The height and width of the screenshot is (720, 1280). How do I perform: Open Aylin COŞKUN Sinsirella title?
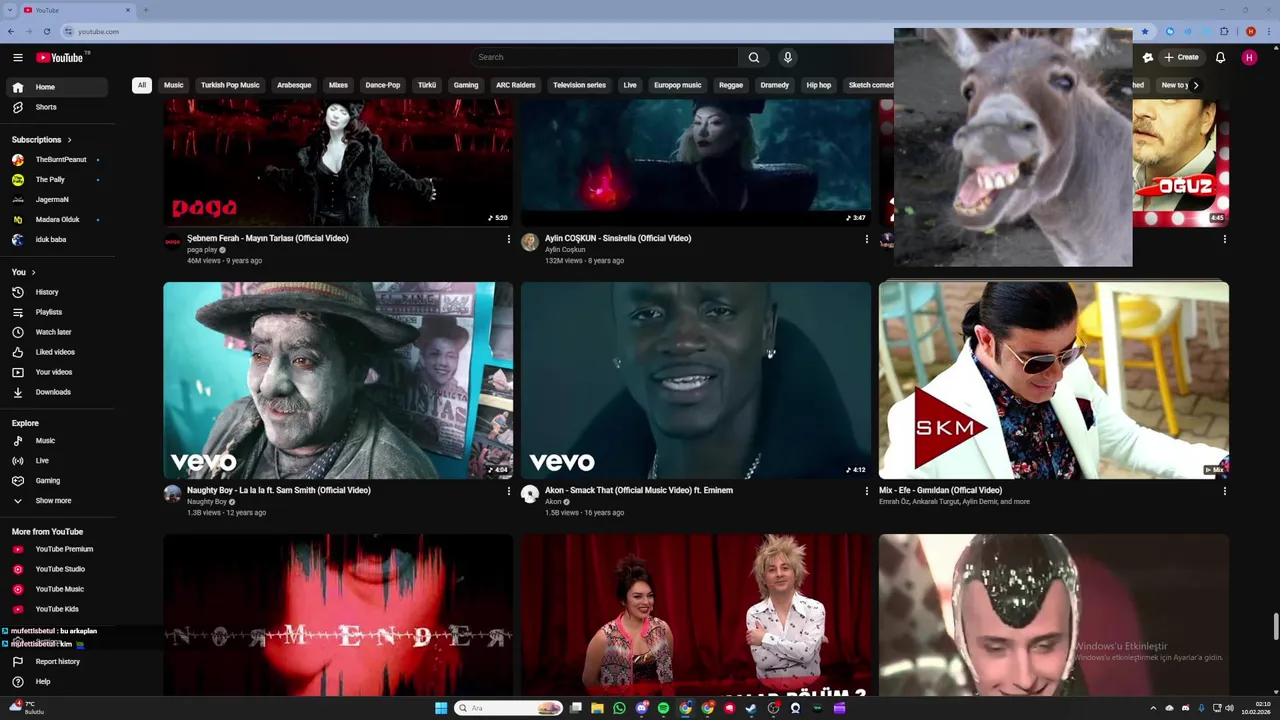coord(618,239)
